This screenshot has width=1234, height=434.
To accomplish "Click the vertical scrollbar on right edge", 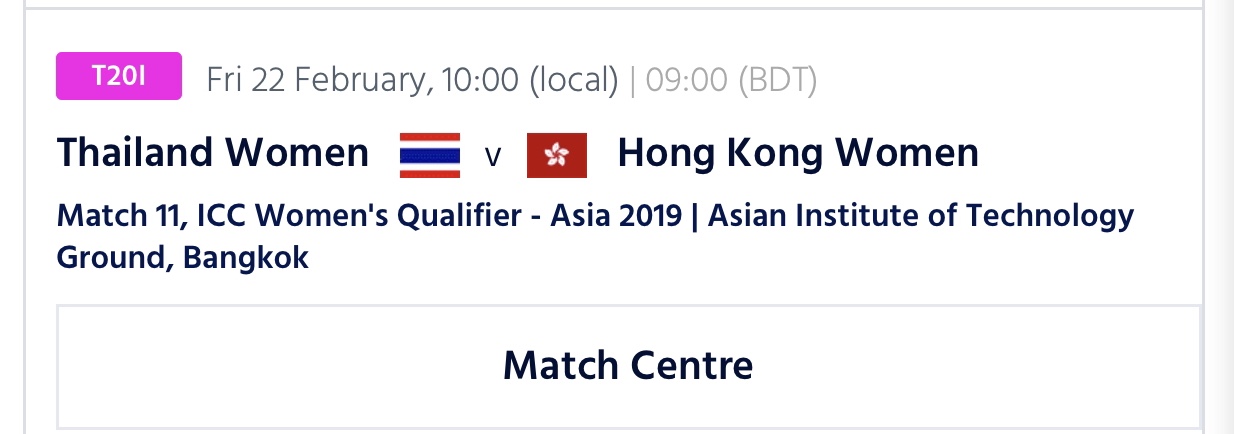I will point(1219,217).
